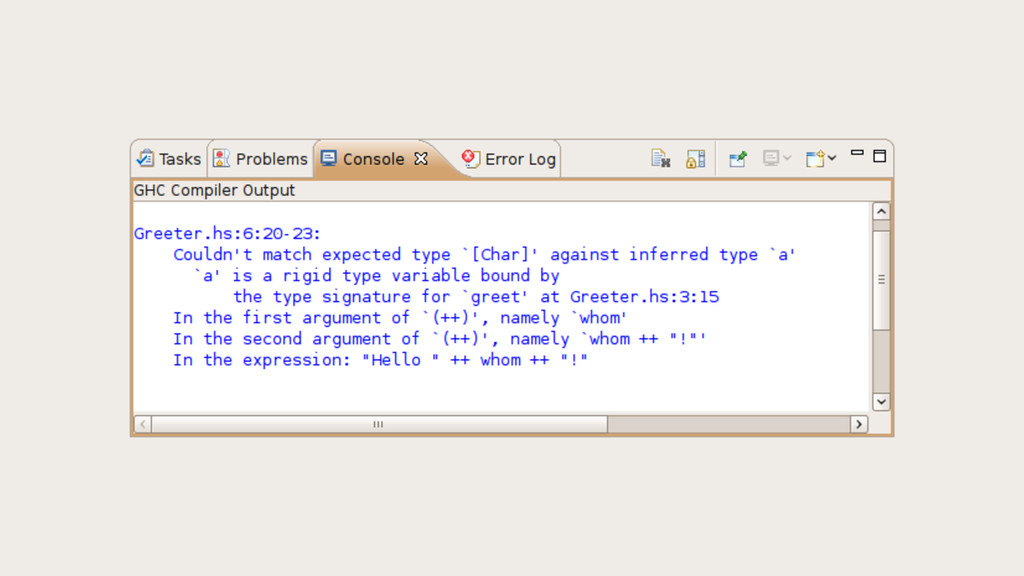The width and height of the screenshot is (1024, 576).
Task: Expand the Open Console dropdown arrow
Action: pyautogui.click(x=832, y=158)
